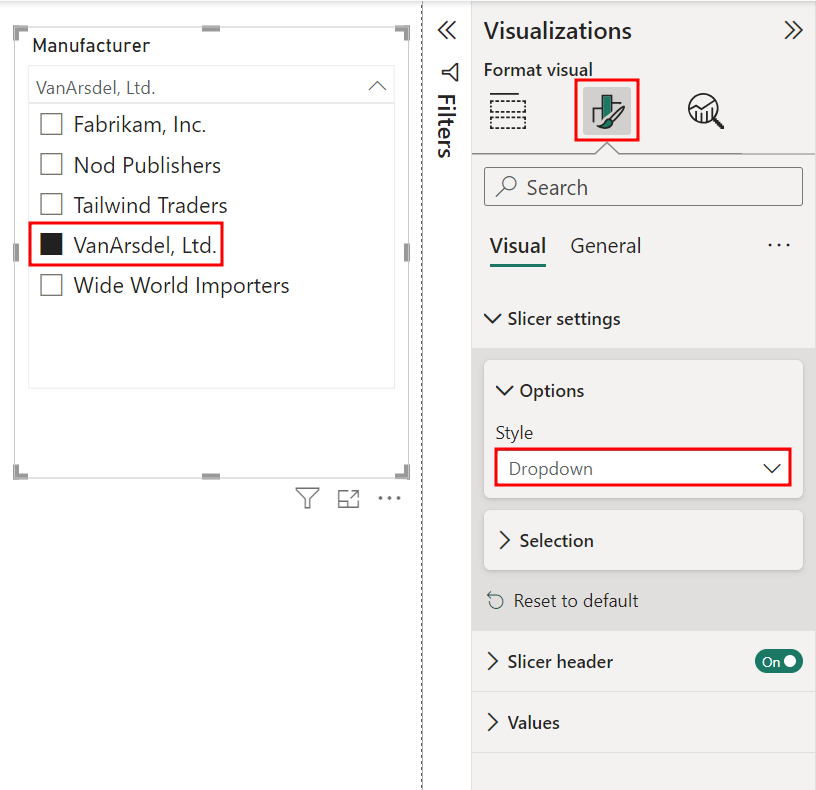Viewport: 816px width, 790px height.
Task: Click the Reset to default arrow icon
Action: click(x=495, y=601)
